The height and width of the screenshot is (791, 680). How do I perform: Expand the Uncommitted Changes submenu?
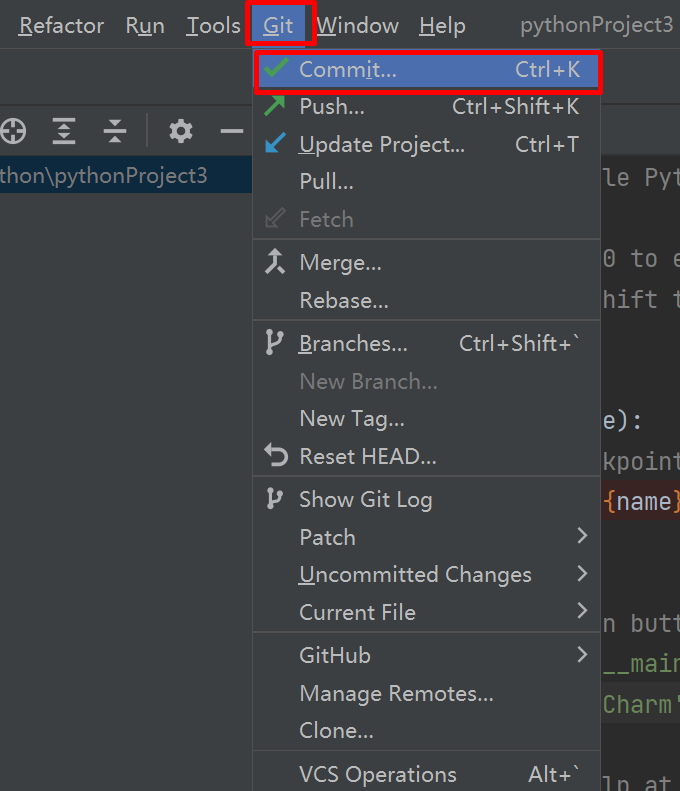[x=582, y=574]
